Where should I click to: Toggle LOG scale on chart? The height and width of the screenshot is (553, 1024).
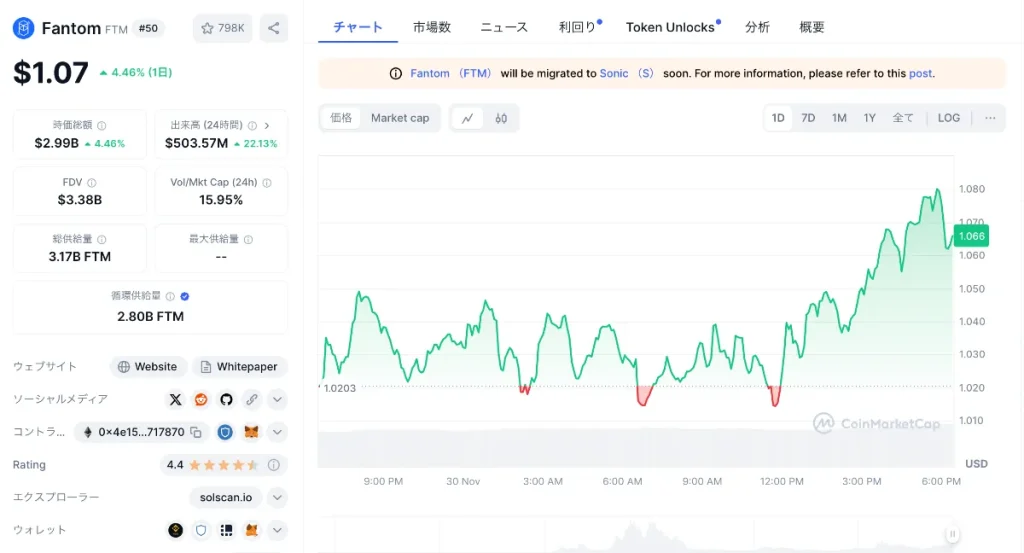[x=949, y=118]
